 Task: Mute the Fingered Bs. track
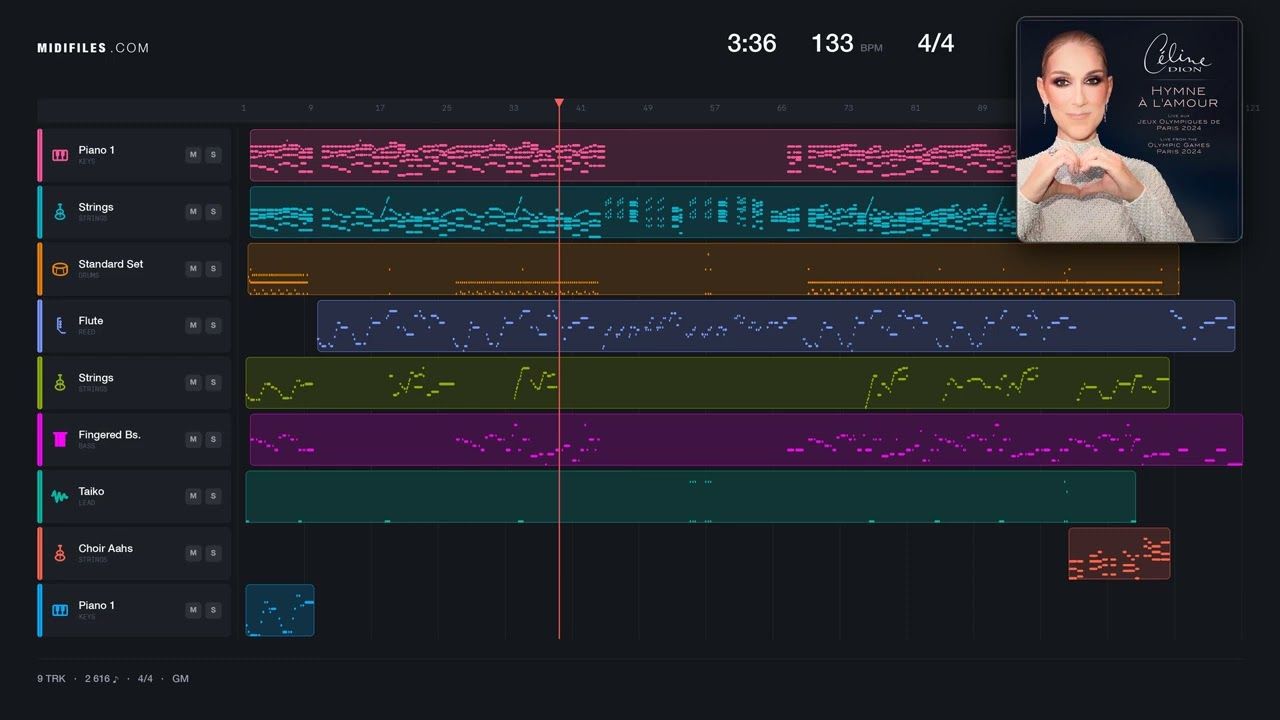point(193,439)
